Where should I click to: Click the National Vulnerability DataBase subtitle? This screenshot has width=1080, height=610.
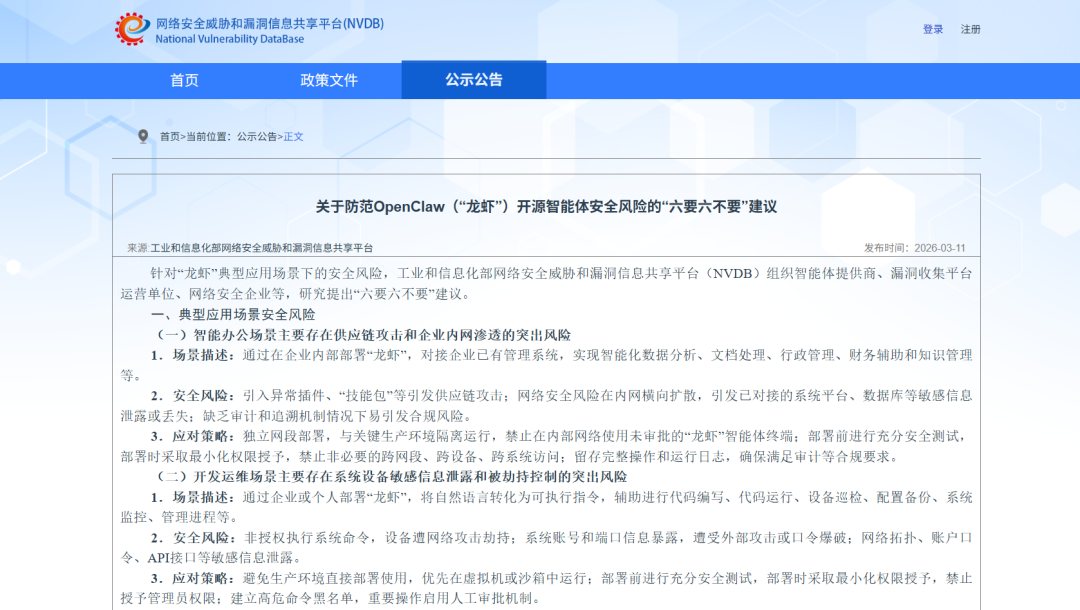pyautogui.click(x=229, y=39)
